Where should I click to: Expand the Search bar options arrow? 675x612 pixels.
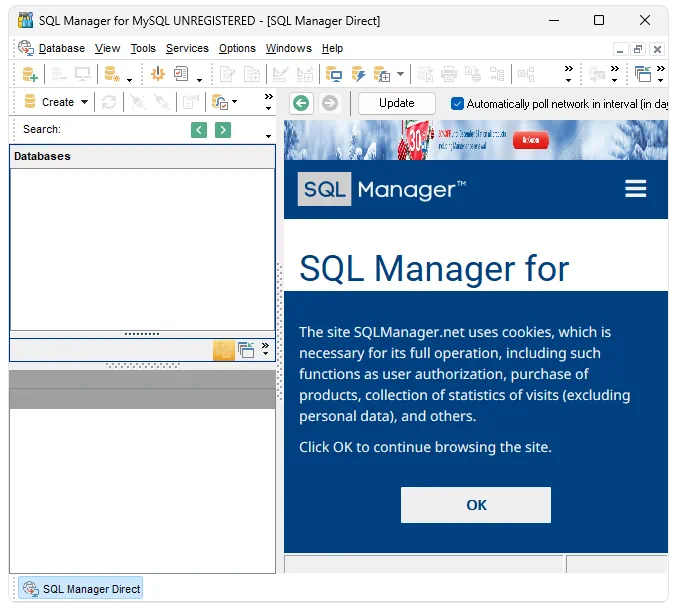[268, 136]
